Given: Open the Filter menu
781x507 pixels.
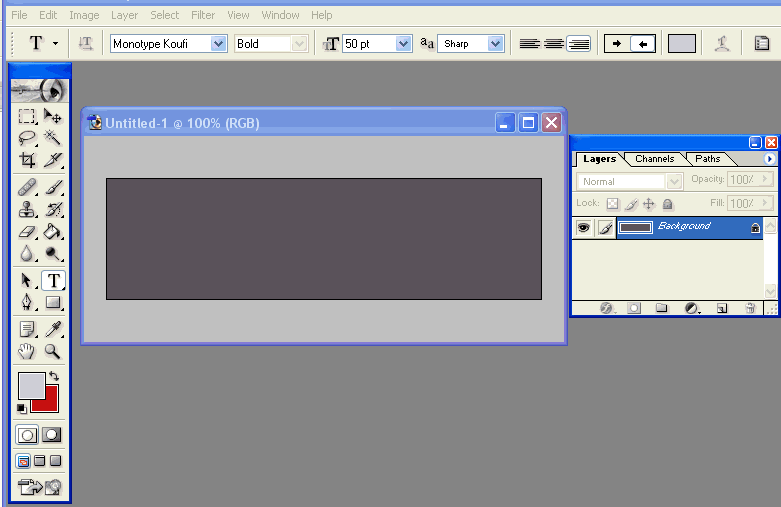Looking at the screenshot, I should (x=203, y=15).
